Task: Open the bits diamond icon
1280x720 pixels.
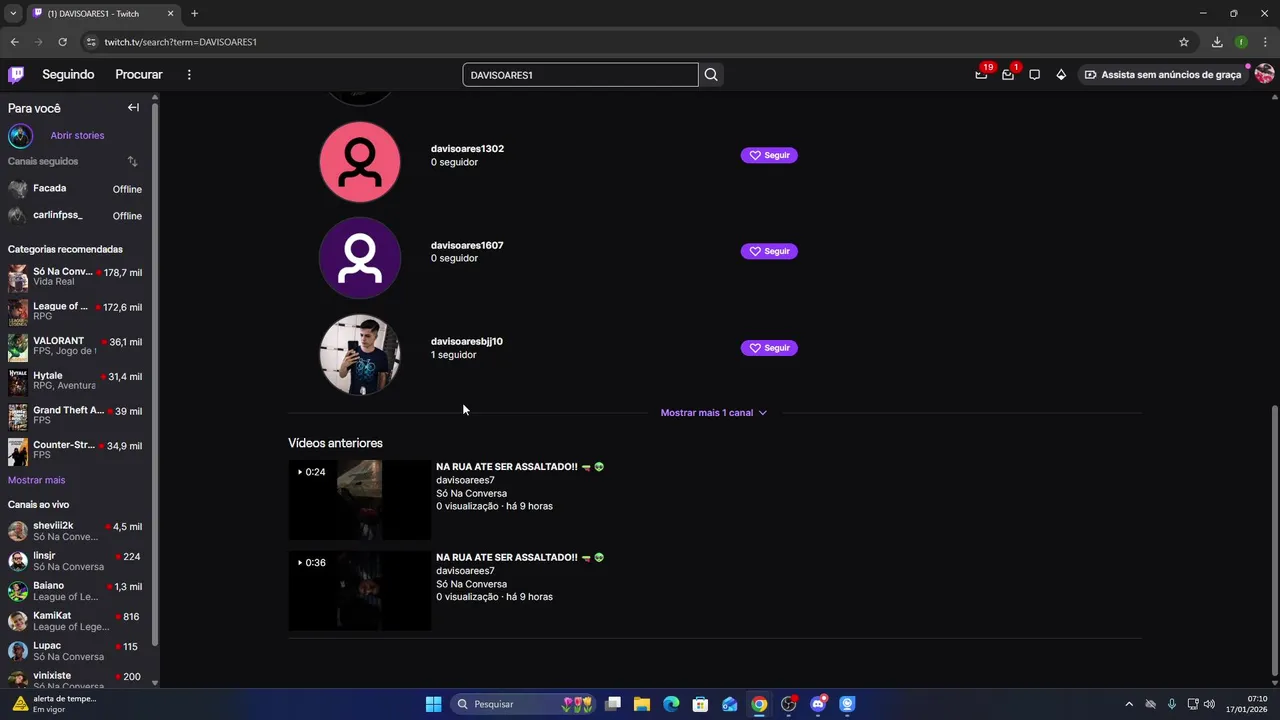Action: pyautogui.click(x=1061, y=75)
